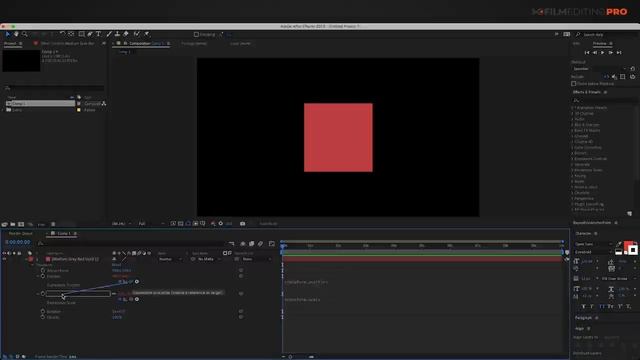
Task: Click the Composition Mini-Flowchart icon in timeline
Action: [231, 244]
